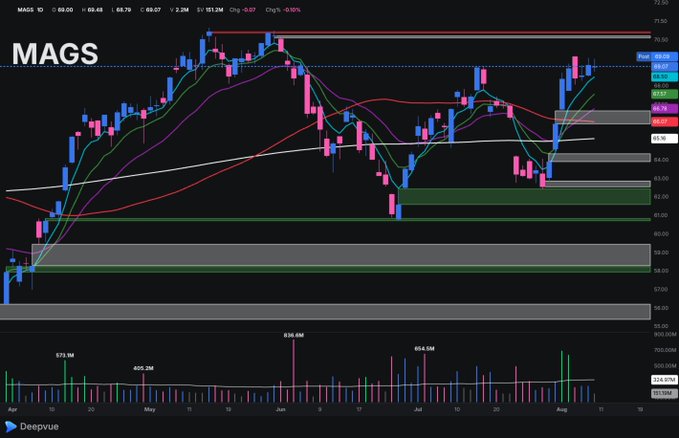The image size is (679, 438).
Task: Click the Jun label on date axis
Action: tap(281, 409)
